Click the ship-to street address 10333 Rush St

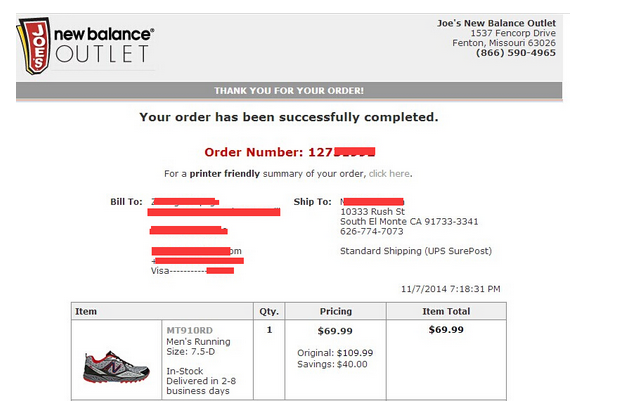tap(372, 212)
